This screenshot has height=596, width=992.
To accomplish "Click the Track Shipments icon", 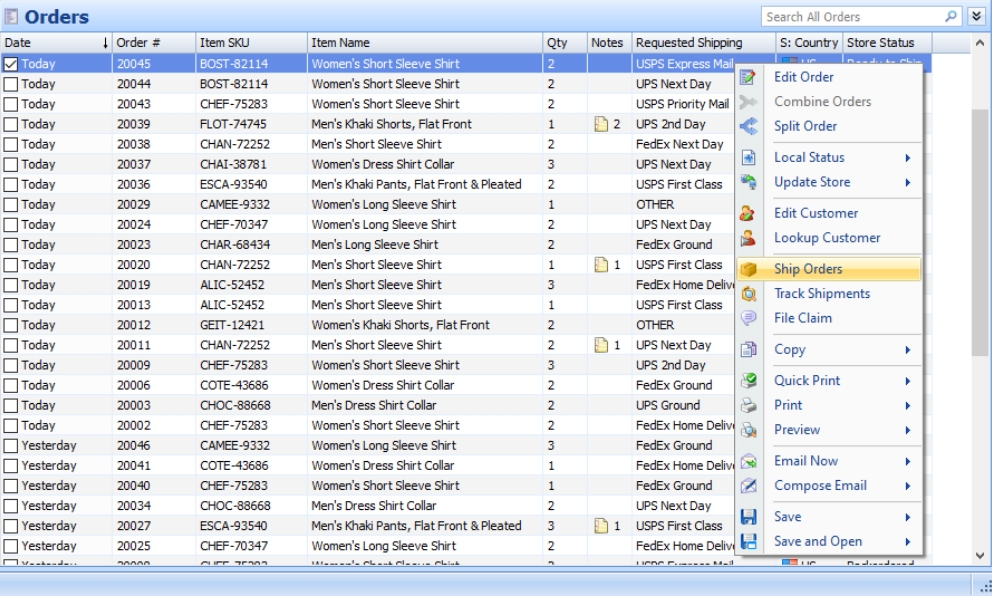I will click(x=748, y=294).
